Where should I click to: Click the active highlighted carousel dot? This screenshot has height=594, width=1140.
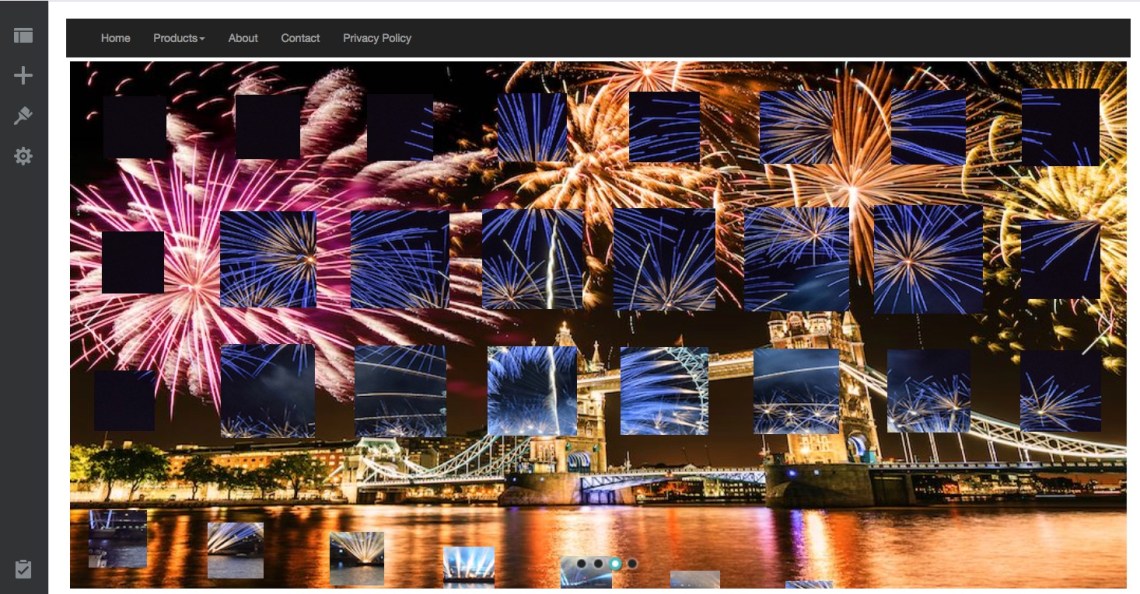point(615,564)
